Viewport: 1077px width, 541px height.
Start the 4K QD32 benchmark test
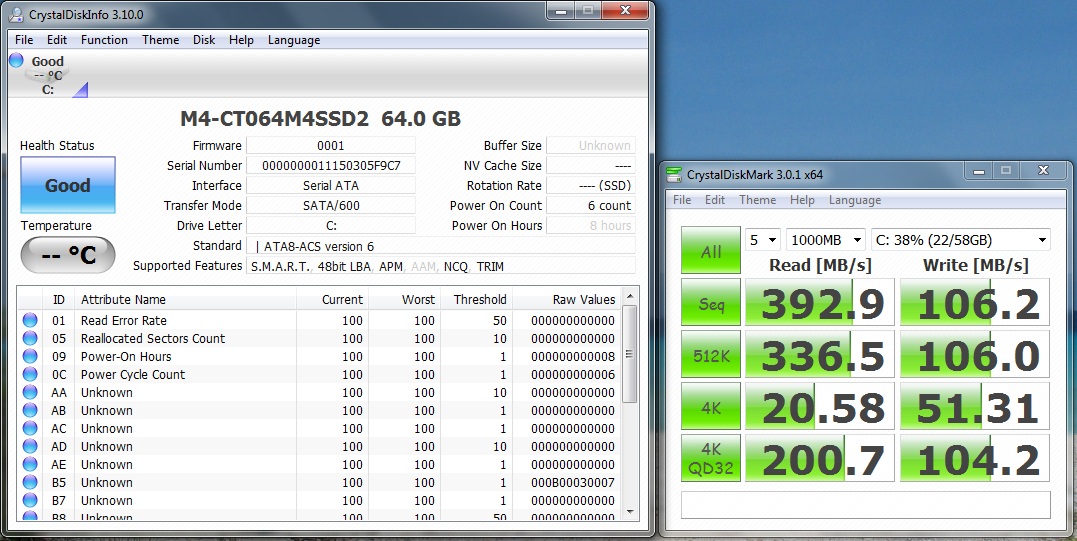tap(711, 458)
